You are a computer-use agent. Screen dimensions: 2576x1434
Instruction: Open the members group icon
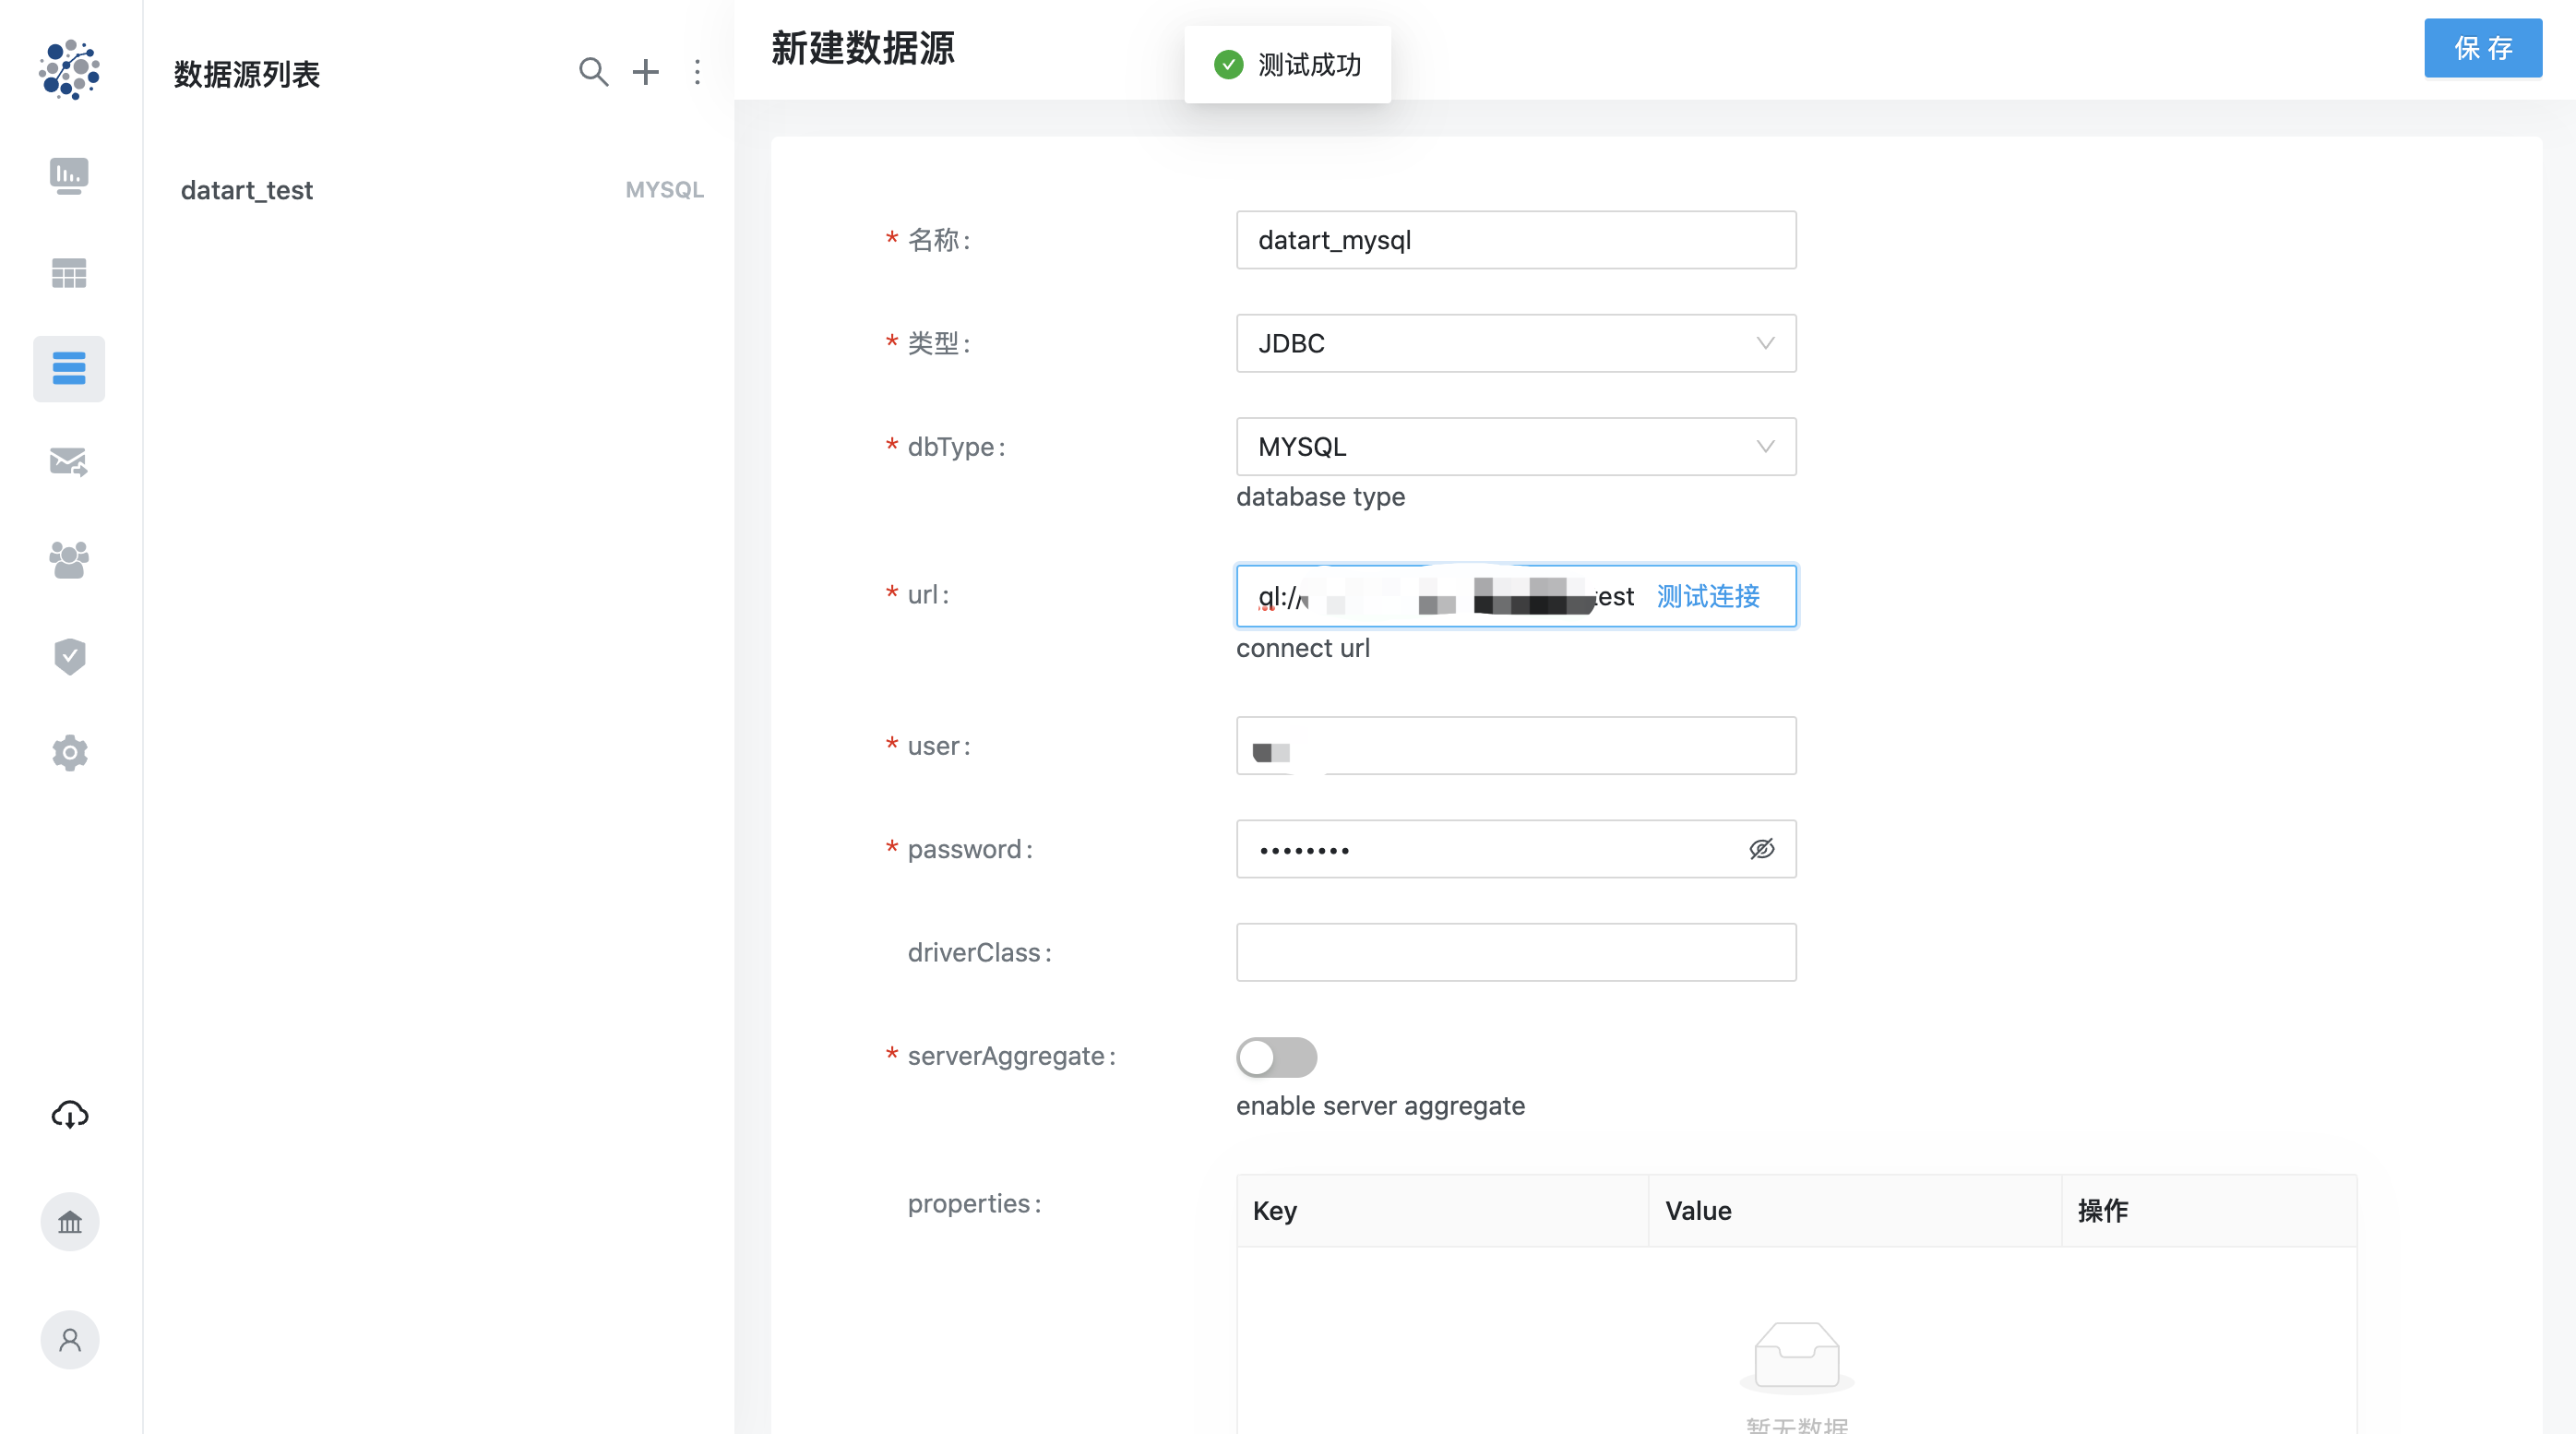pos(69,560)
